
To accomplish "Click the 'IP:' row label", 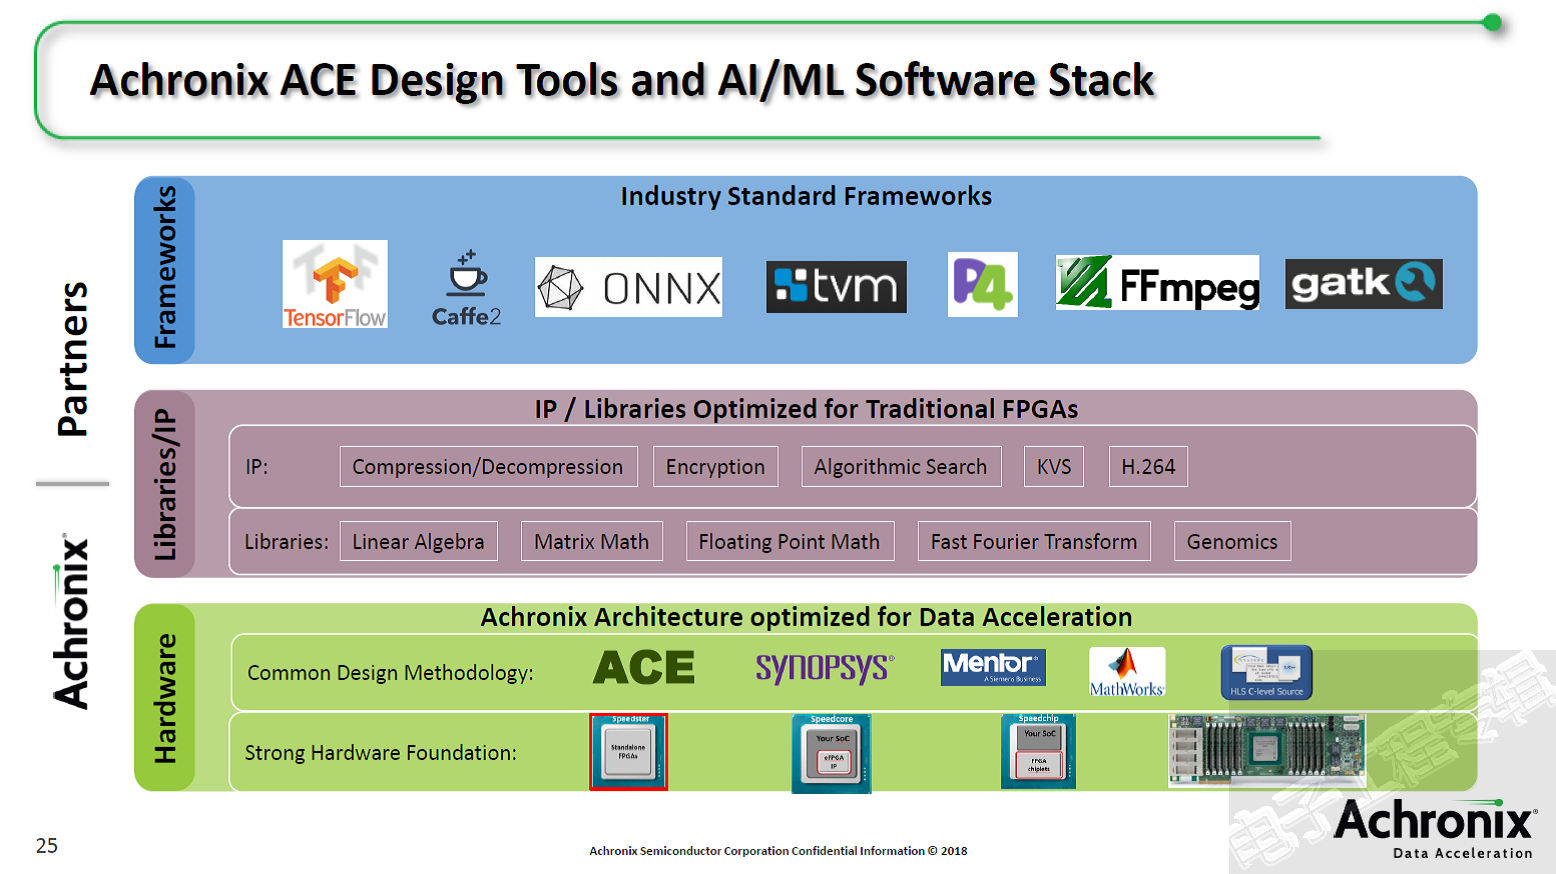I will [x=257, y=467].
